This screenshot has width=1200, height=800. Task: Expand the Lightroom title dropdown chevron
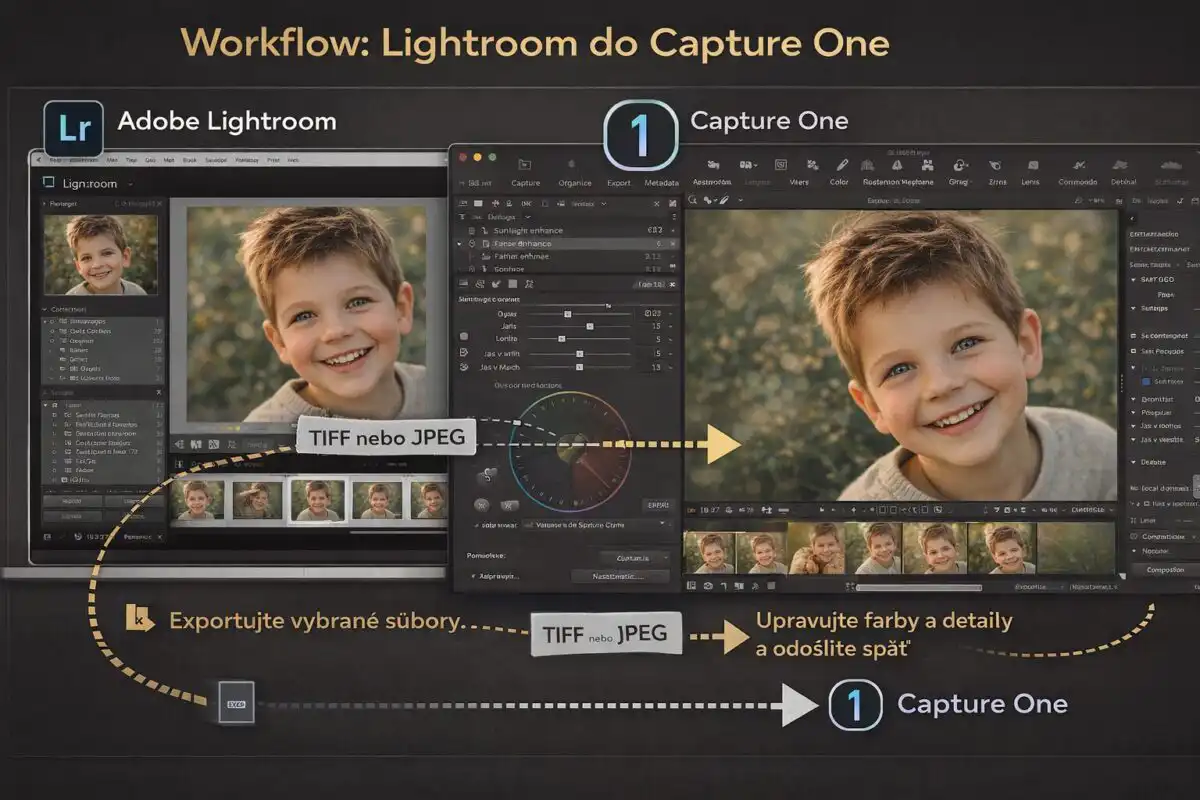click(130, 184)
